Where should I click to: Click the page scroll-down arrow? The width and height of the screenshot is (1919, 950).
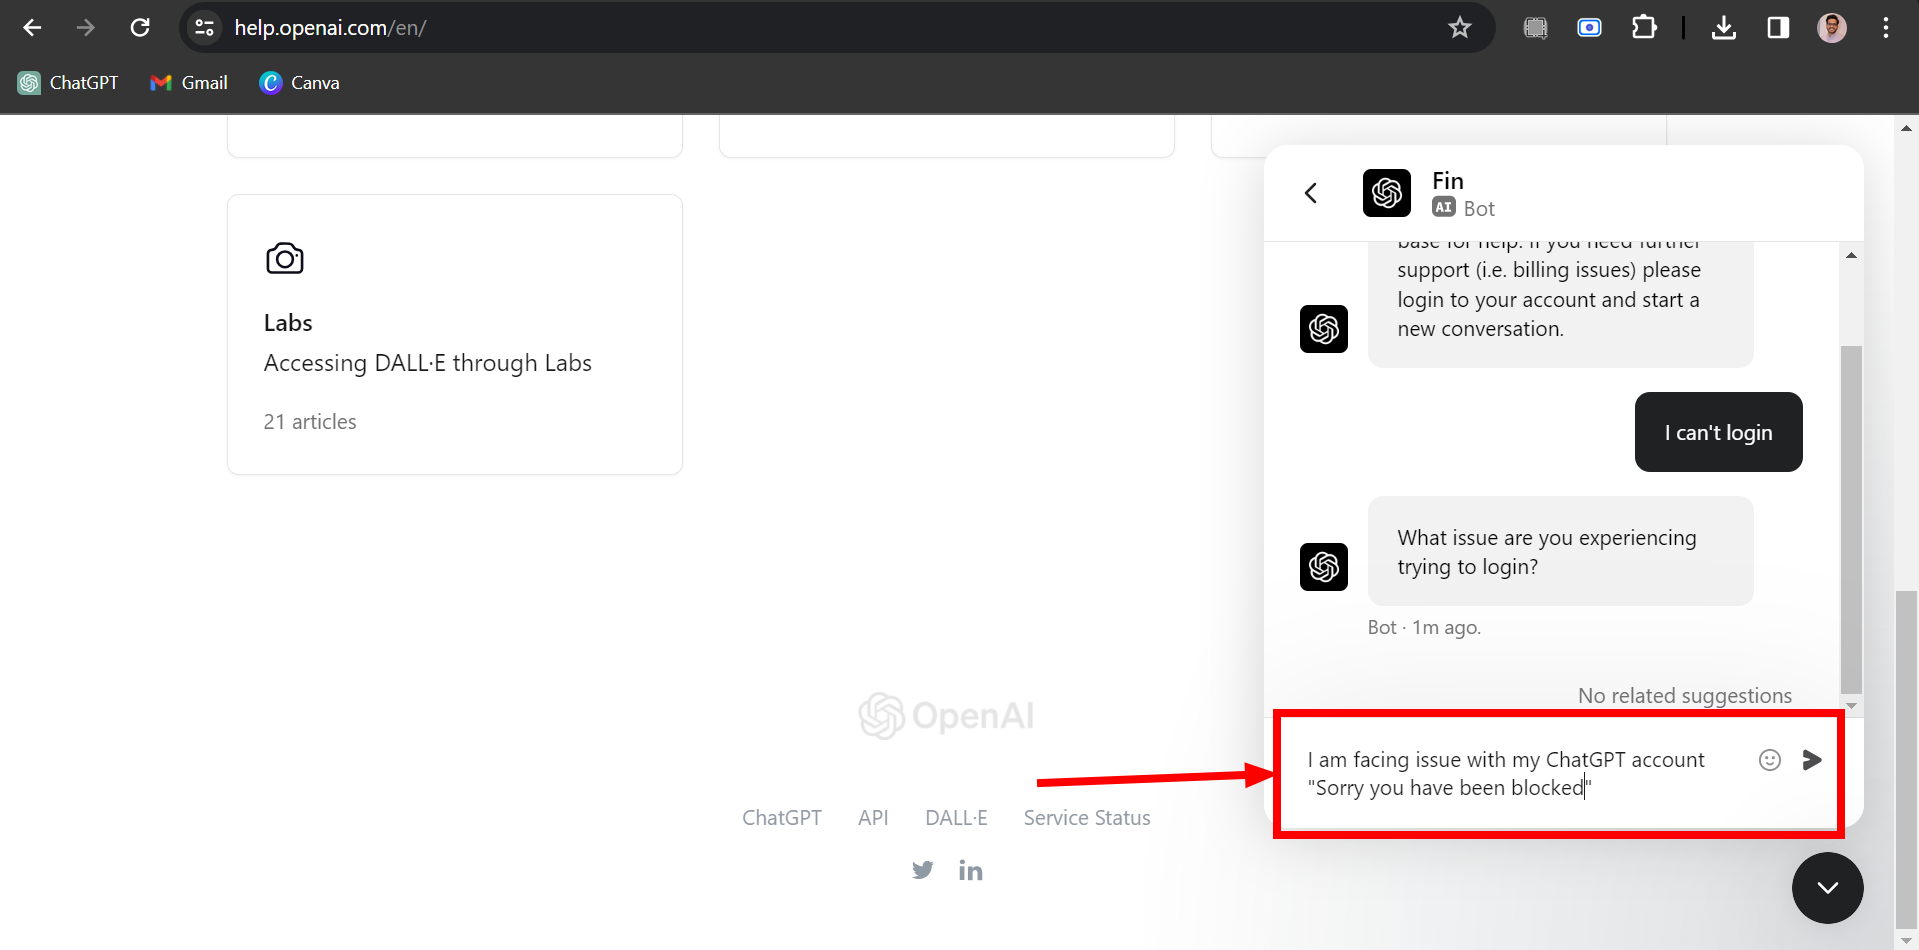[x=1906, y=940]
